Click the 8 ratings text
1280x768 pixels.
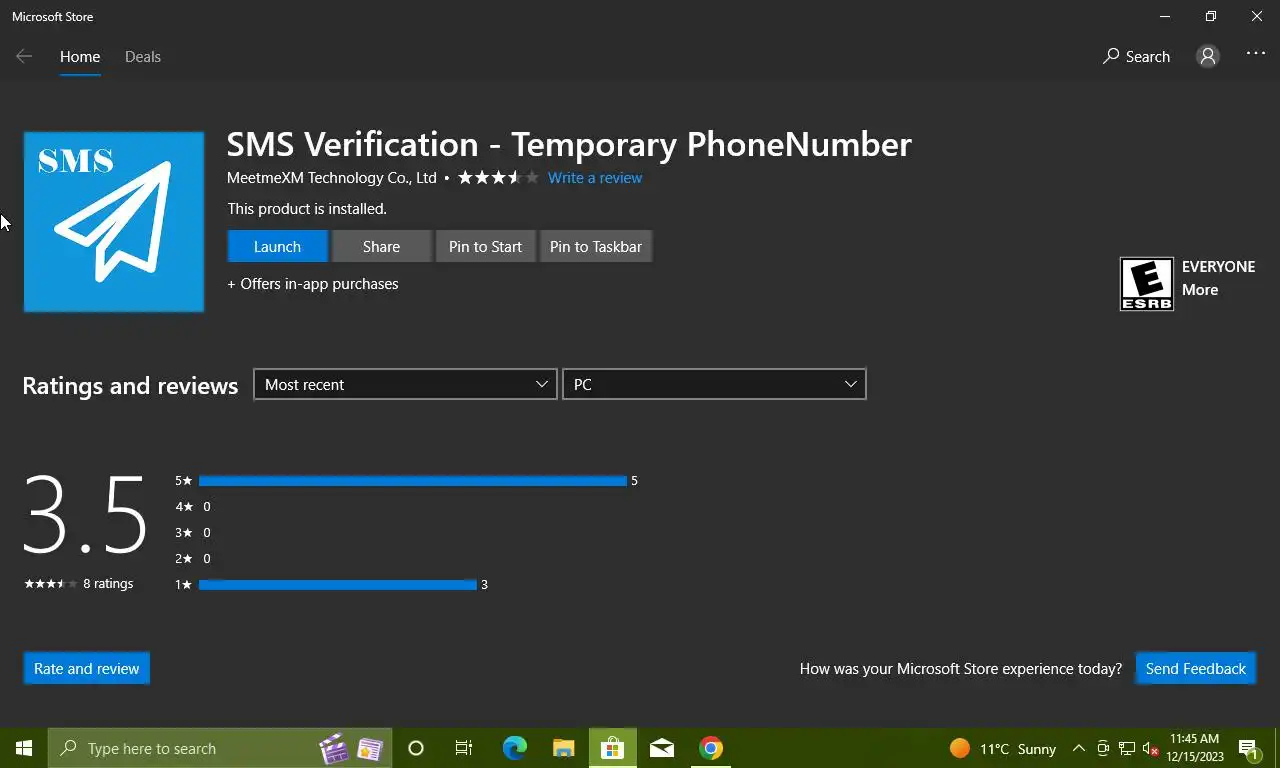point(108,584)
